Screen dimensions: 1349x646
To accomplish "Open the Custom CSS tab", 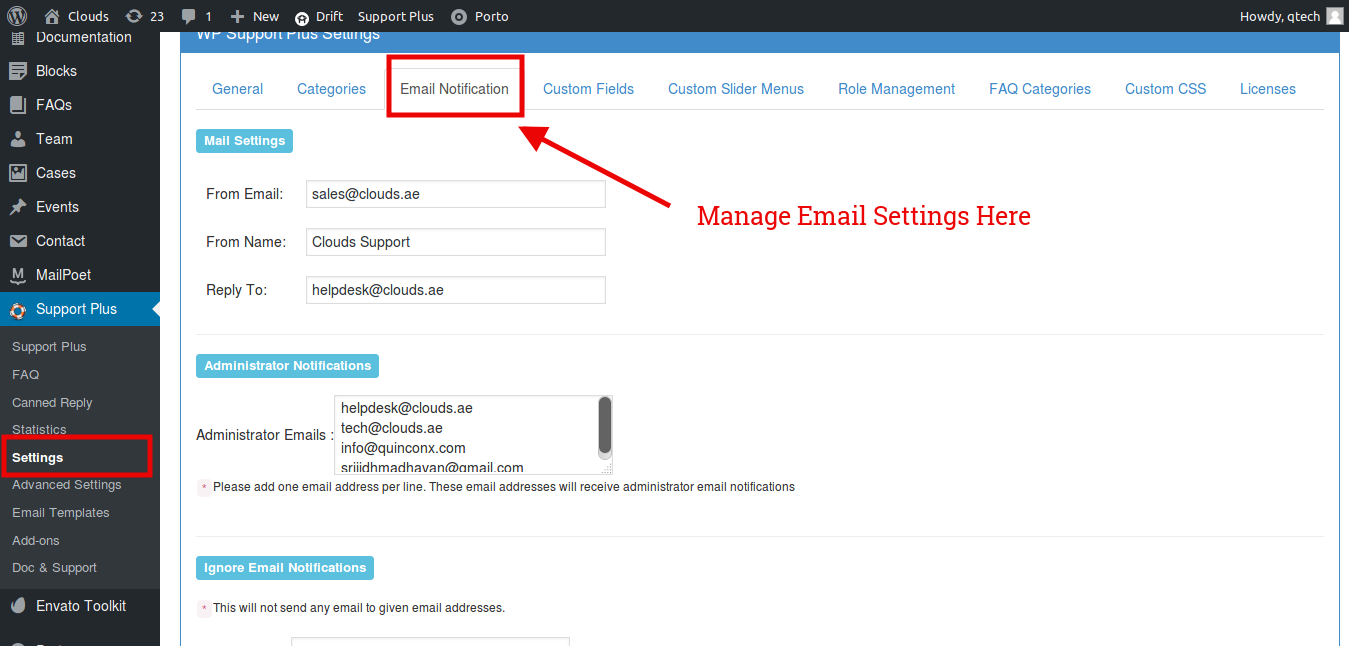I will [1166, 89].
